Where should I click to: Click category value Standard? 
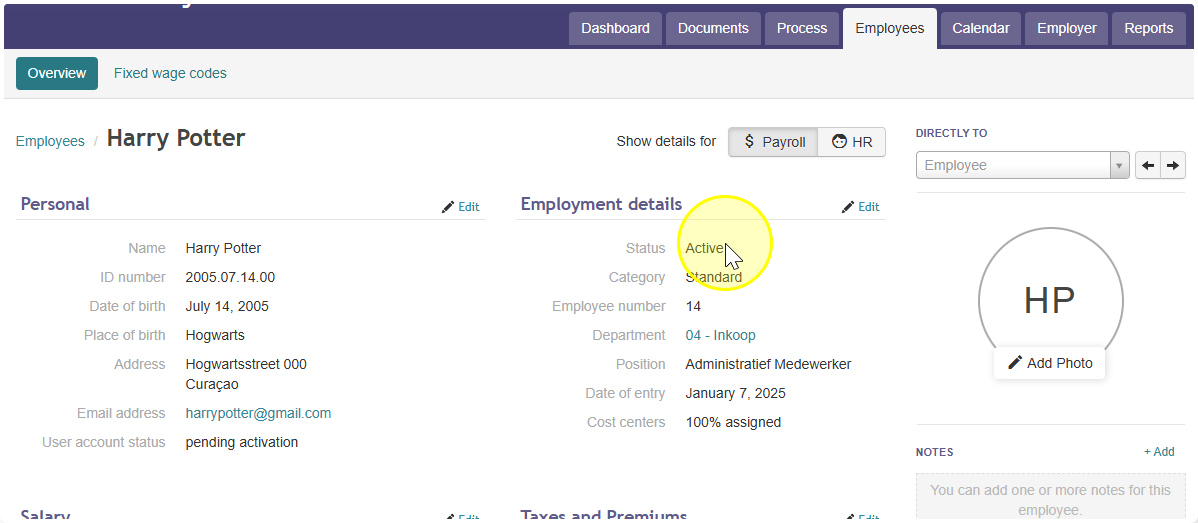point(714,277)
